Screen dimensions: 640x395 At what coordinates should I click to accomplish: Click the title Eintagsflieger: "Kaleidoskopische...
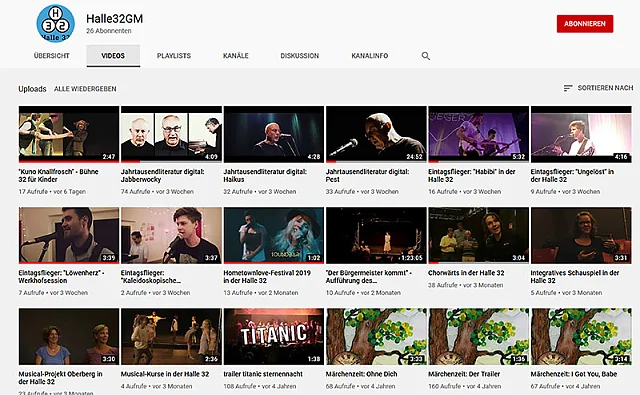pyautogui.click(x=151, y=277)
